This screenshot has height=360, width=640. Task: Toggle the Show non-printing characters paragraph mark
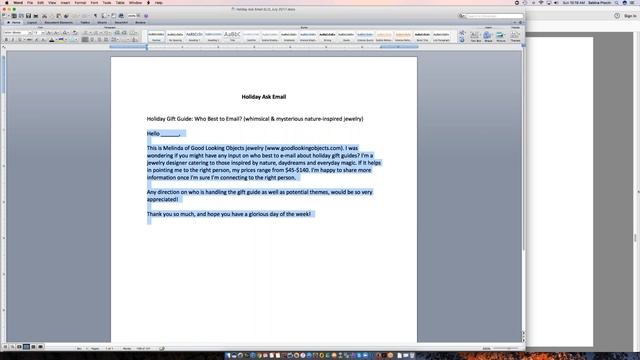95,16
